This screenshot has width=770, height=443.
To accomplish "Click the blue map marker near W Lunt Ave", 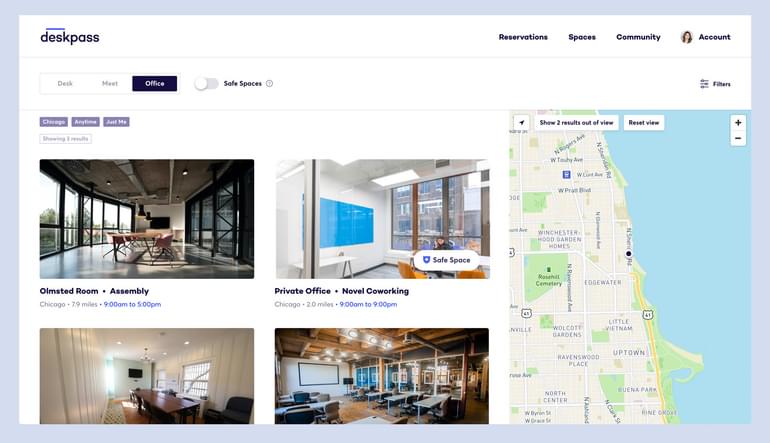I will [566, 174].
